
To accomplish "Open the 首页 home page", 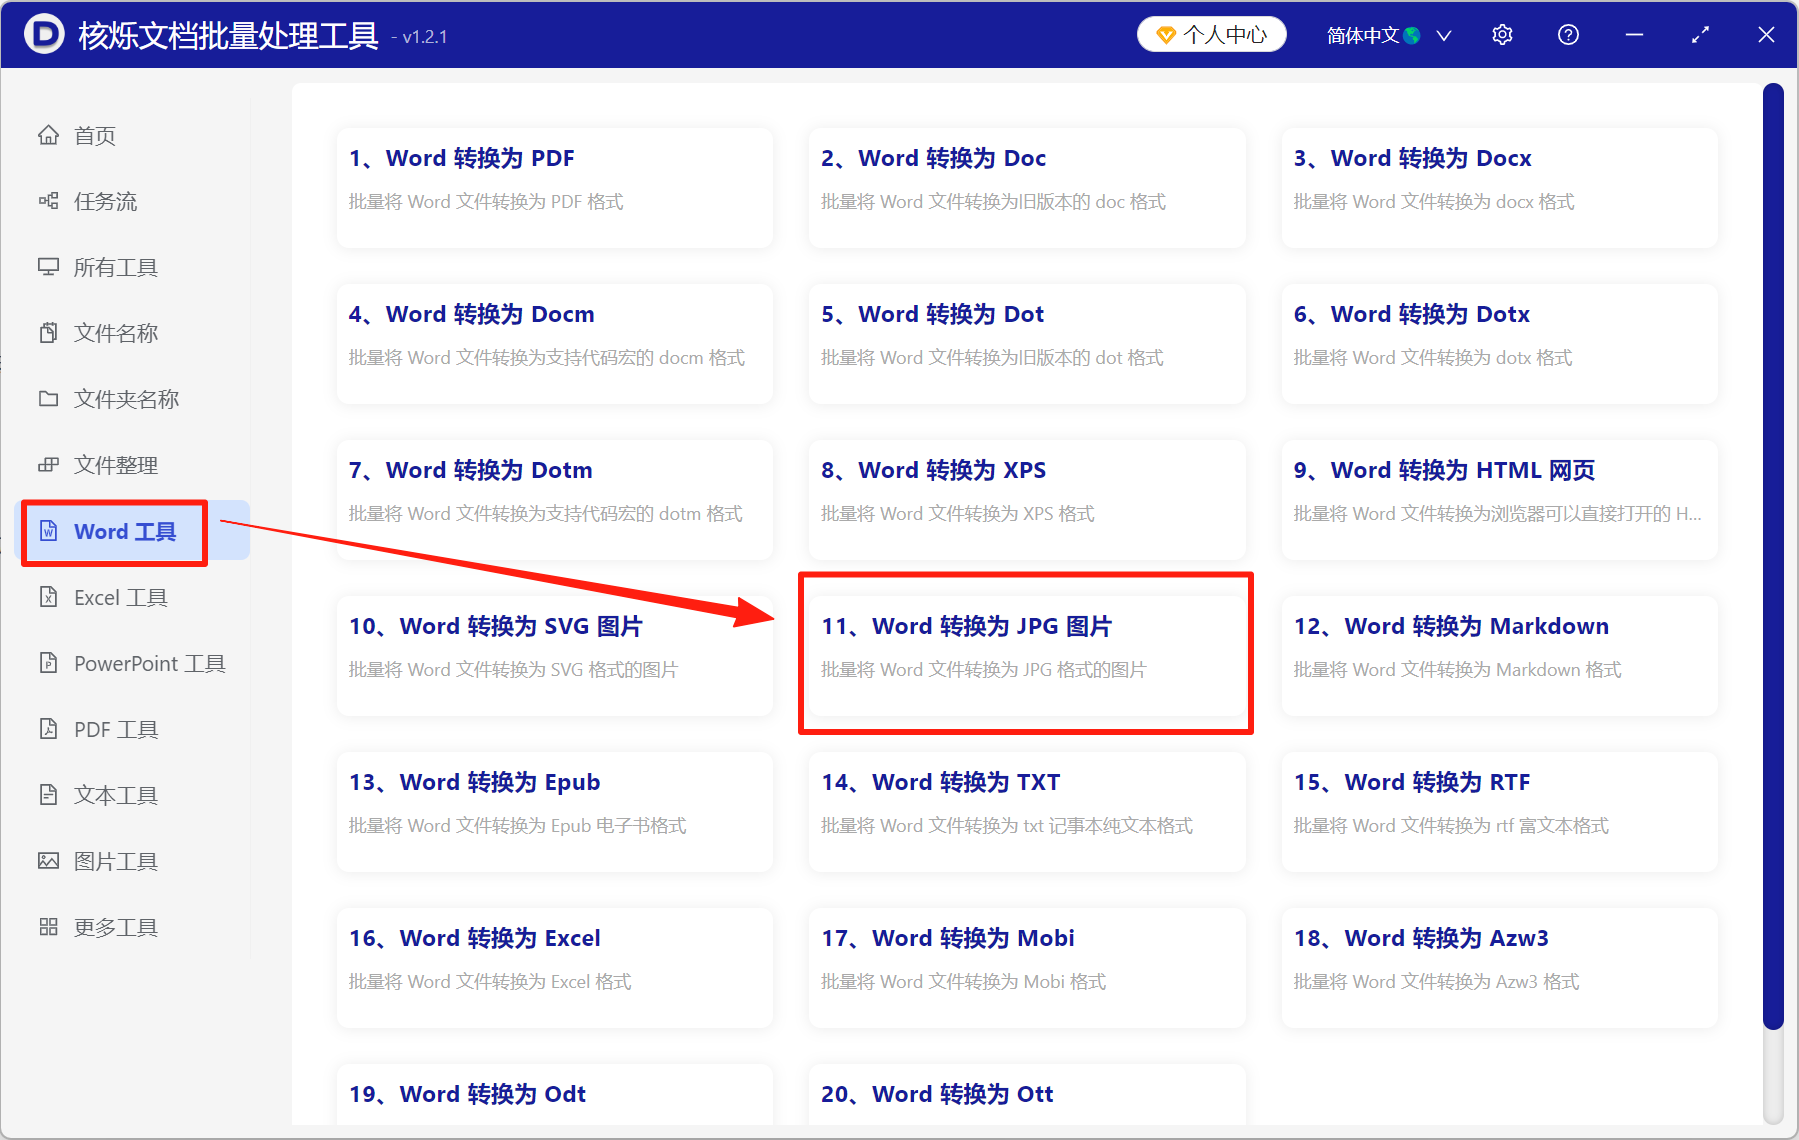I will pyautogui.click(x=93, y=135).
